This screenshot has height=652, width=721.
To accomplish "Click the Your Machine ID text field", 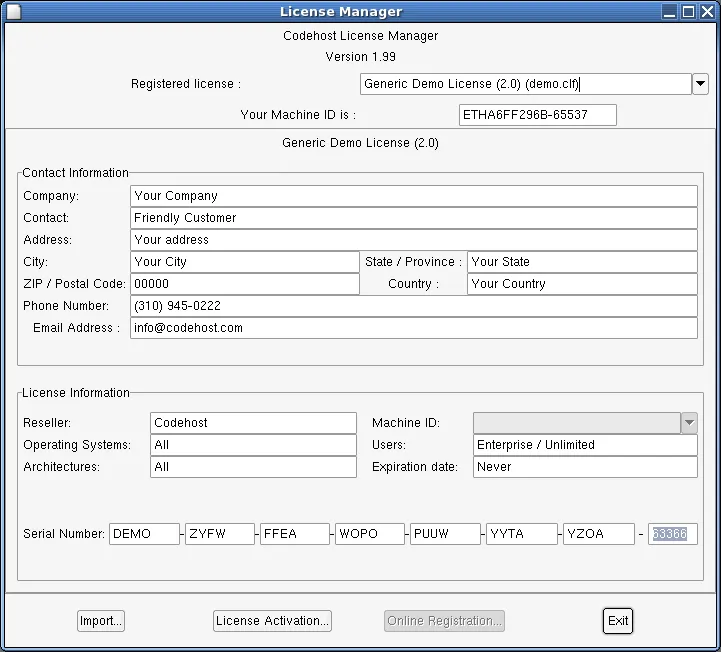I will click(x=538, y=114).
